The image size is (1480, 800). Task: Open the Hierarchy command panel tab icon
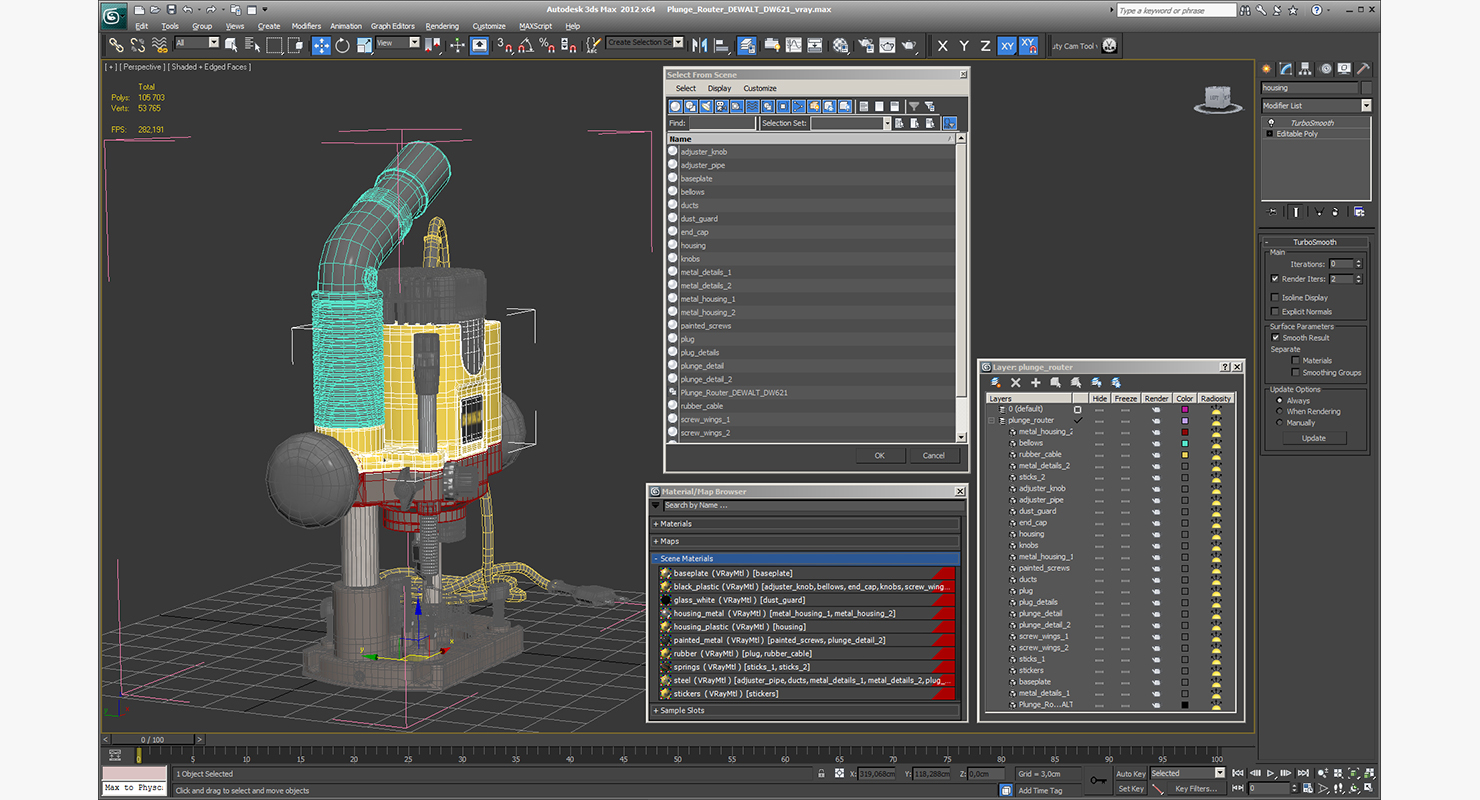tap(1307, 69)
